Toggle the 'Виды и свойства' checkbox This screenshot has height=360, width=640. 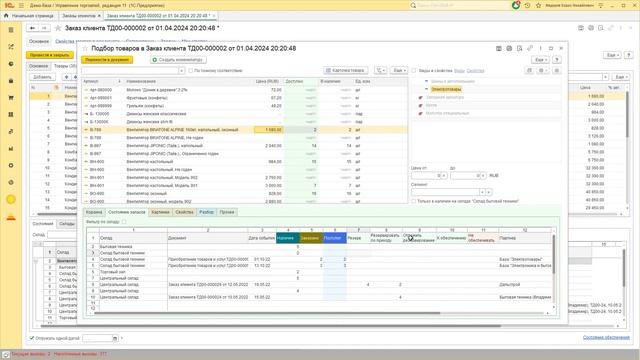pos(414,71)
